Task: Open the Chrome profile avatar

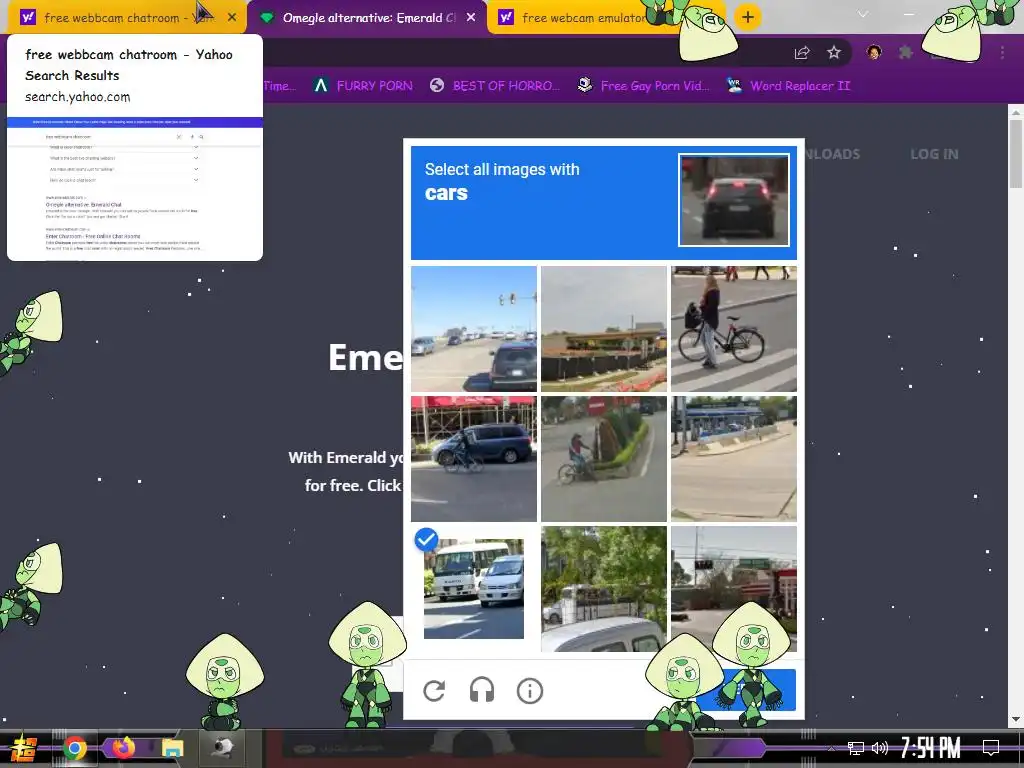Action: (874, 52)
